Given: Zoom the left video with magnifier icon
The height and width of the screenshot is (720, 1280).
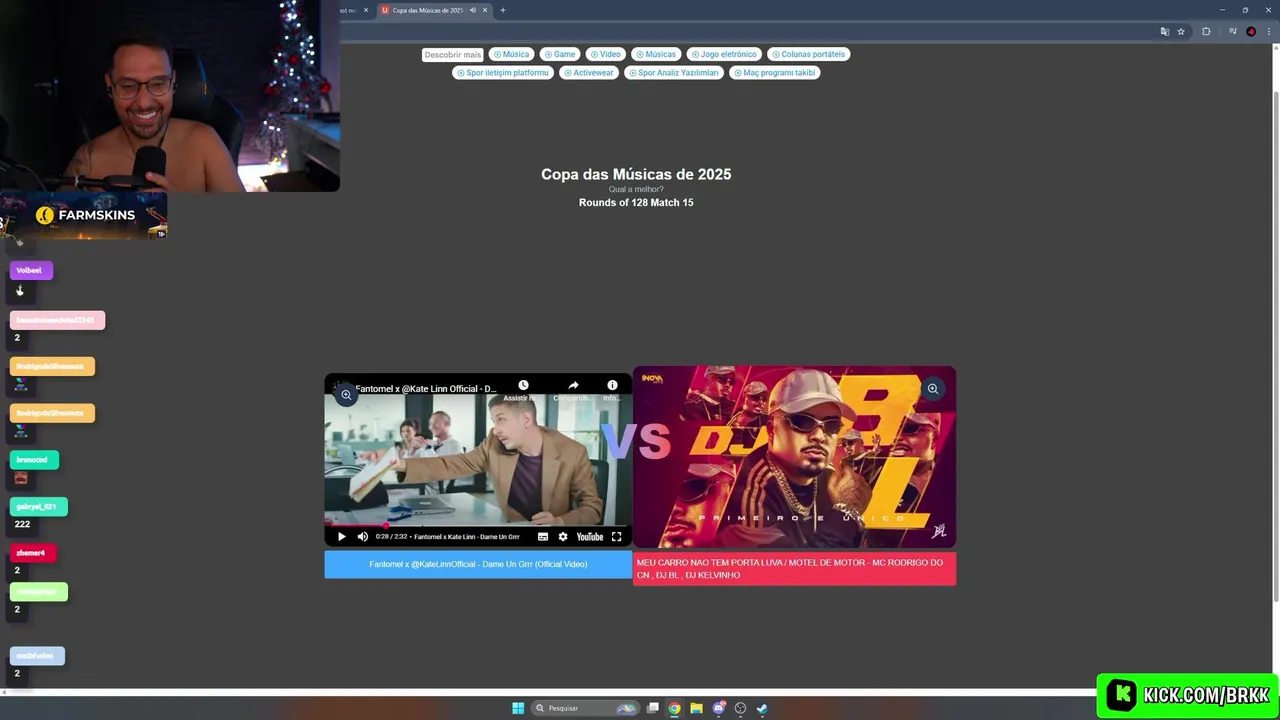Looking at the screenshot, I should click(x=346, y=395).
